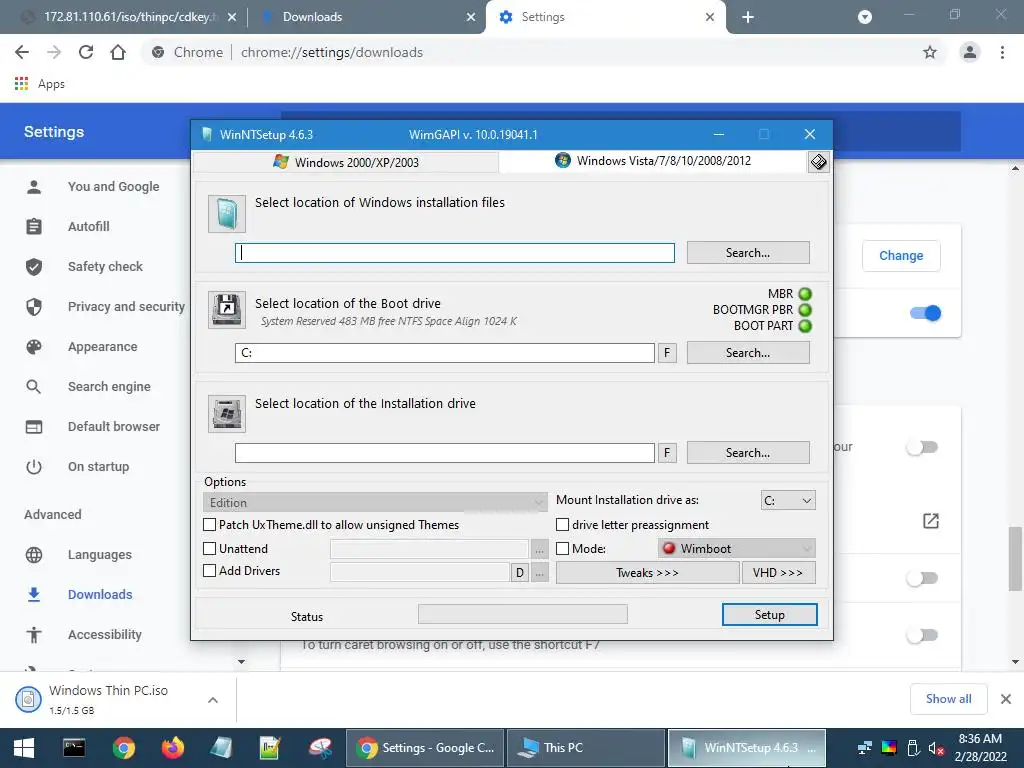Open the Windows Start menu

pyautogui.click(x=24, y=748)
